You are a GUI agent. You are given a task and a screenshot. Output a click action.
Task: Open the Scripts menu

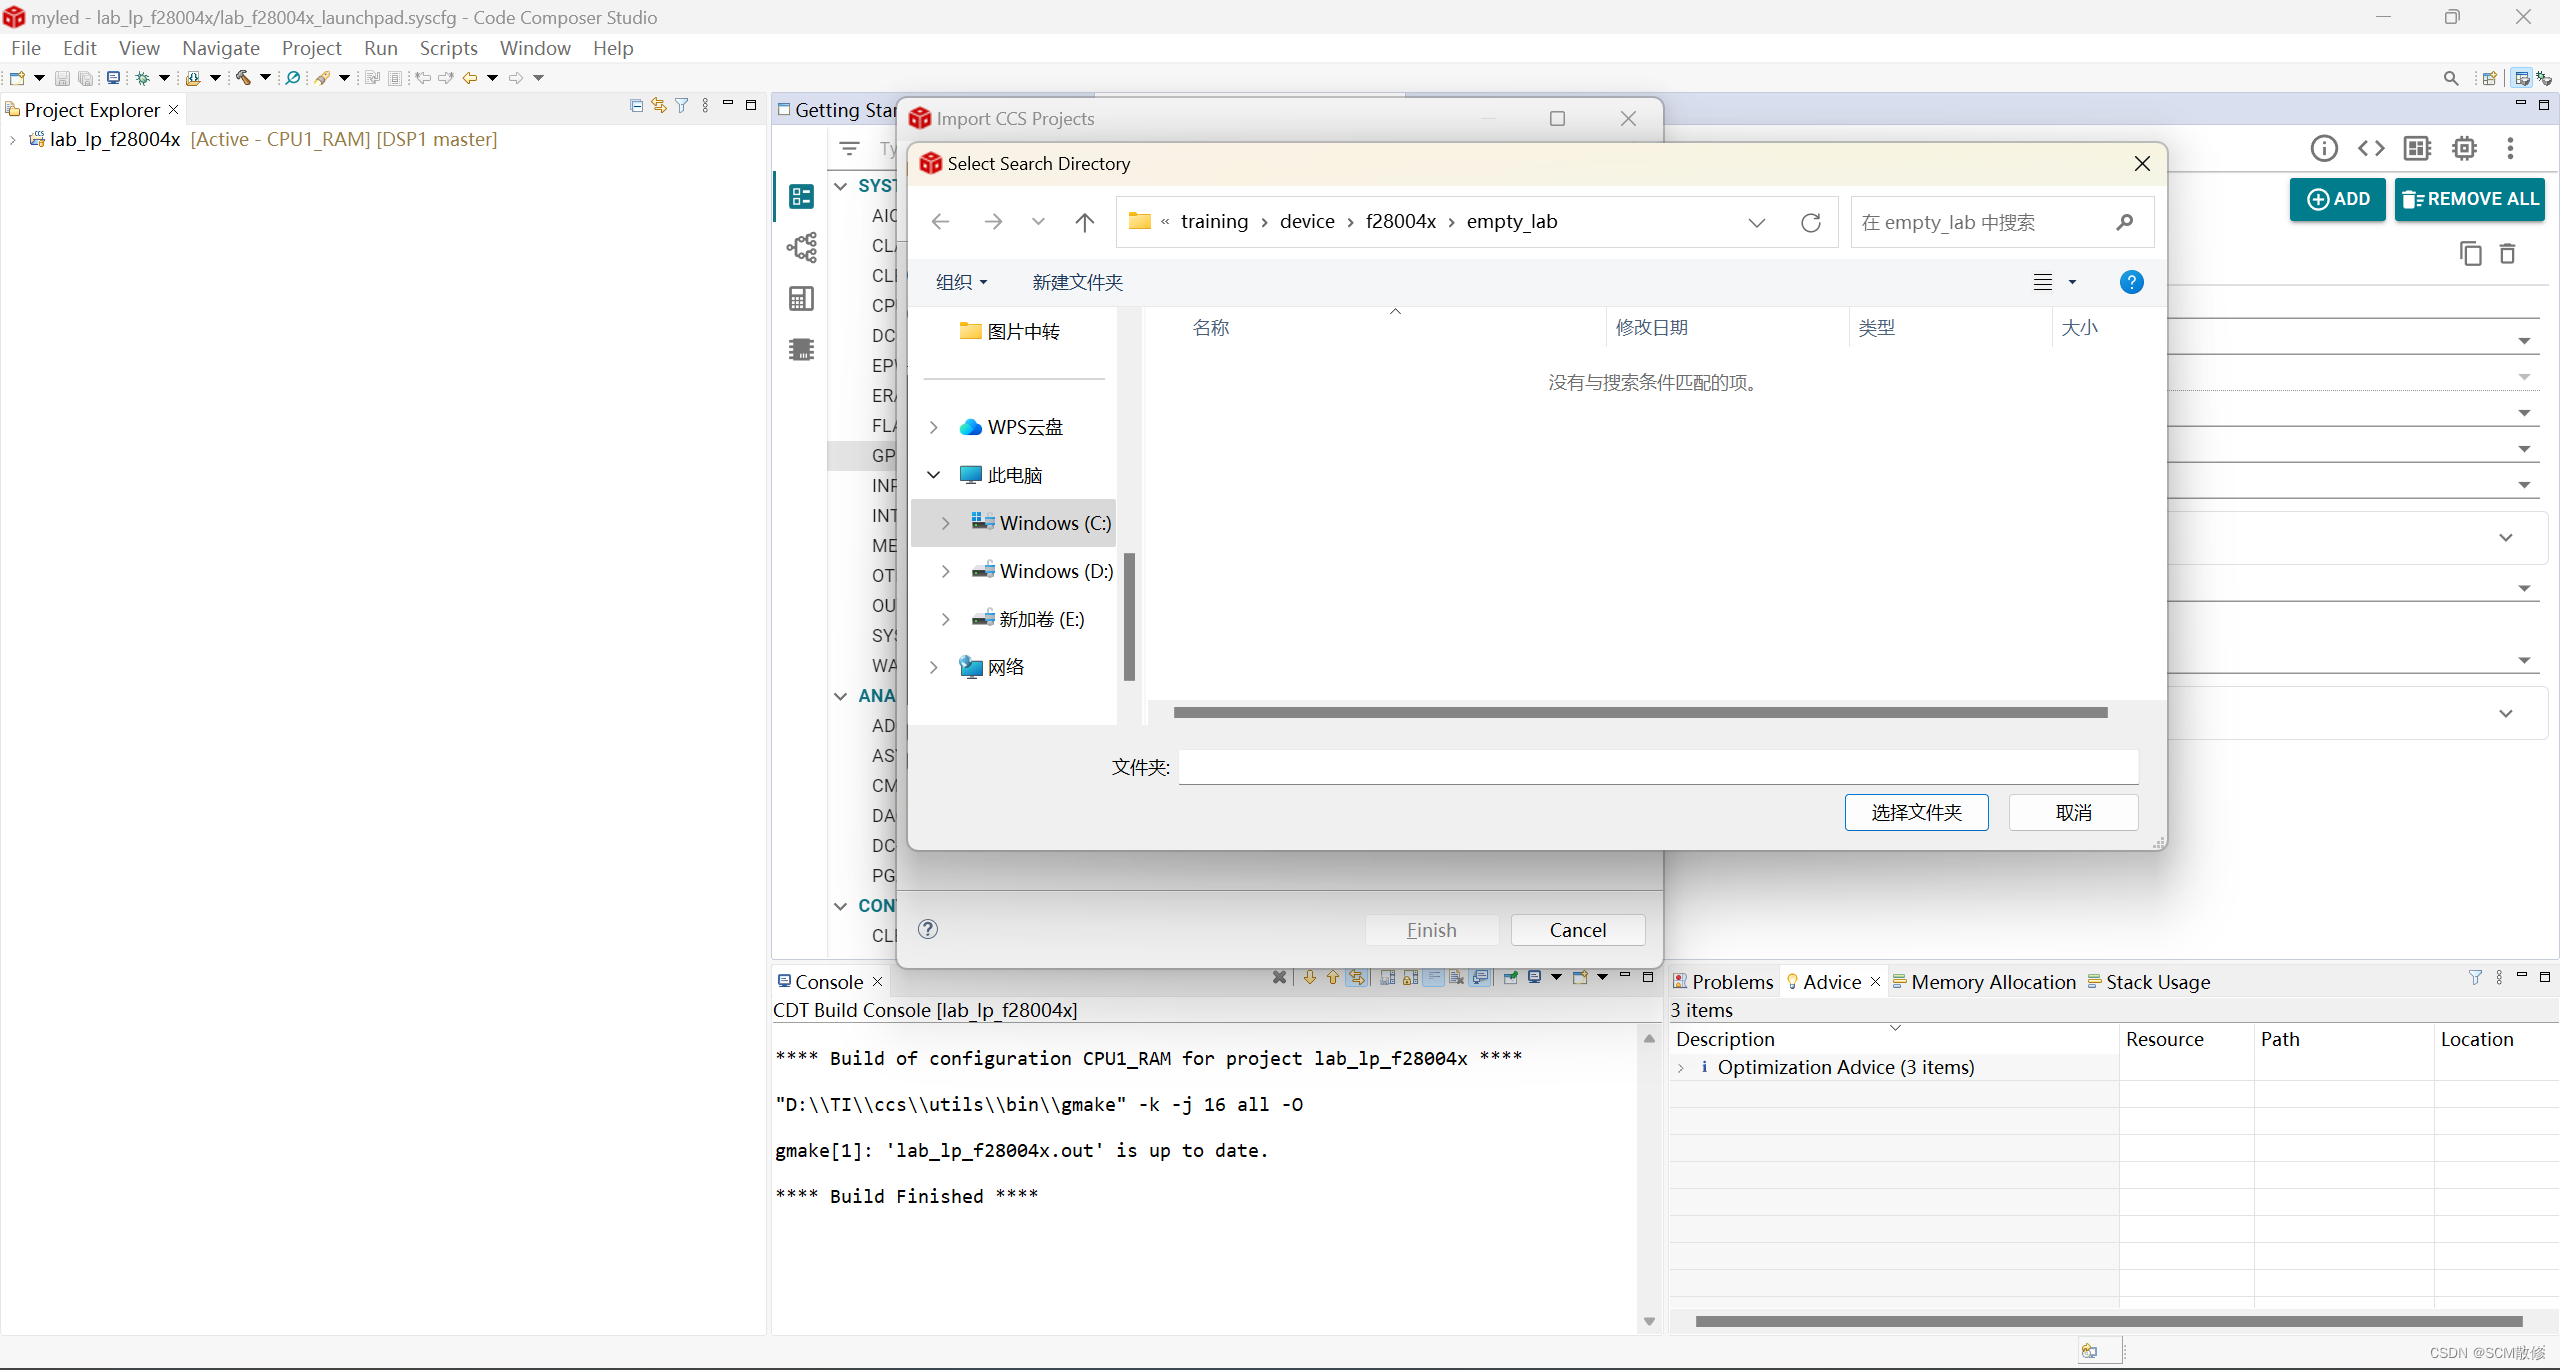(448, 48)
